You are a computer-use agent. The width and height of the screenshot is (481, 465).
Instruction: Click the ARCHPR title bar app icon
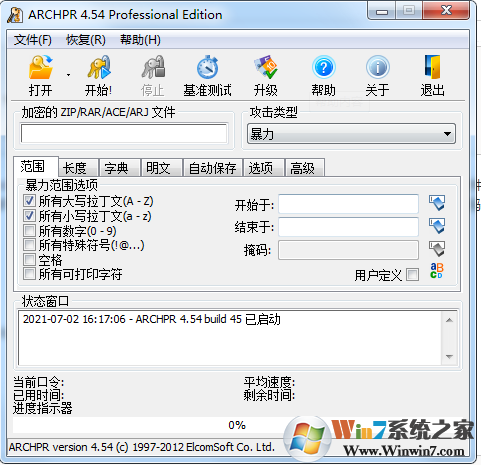pos(15,15)
